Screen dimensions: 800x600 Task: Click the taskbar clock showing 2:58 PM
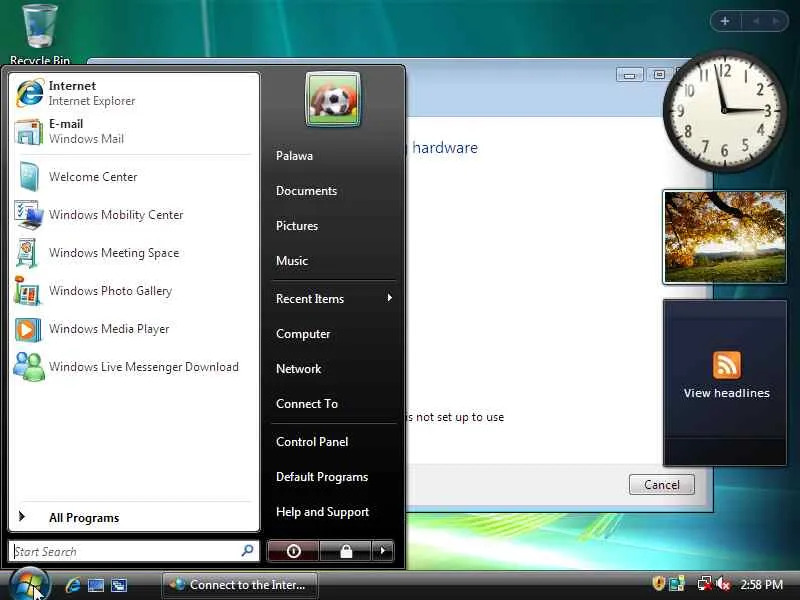pyautogui.click(x=761, y=584)
